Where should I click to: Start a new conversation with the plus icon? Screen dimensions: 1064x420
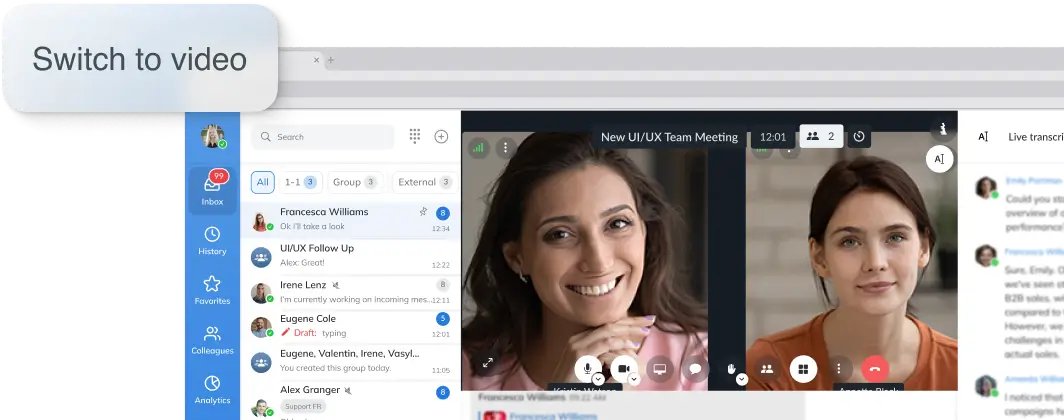click(x=441, y=137)
